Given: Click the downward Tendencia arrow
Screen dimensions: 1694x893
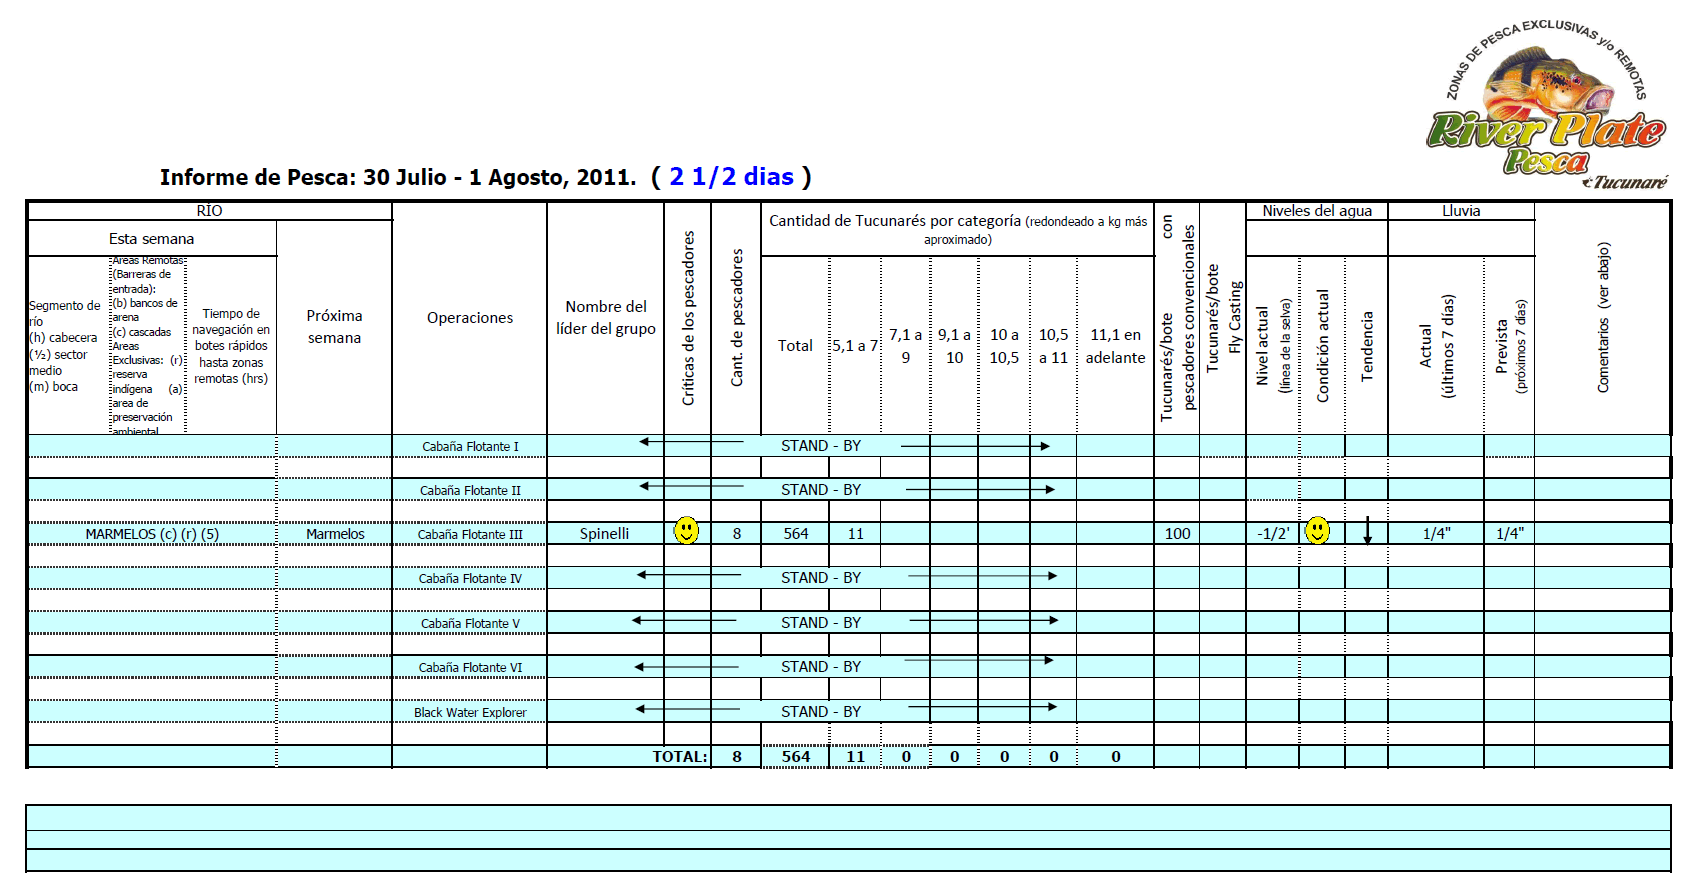Looking at the screenshot, I should (x=1367, y=531).
